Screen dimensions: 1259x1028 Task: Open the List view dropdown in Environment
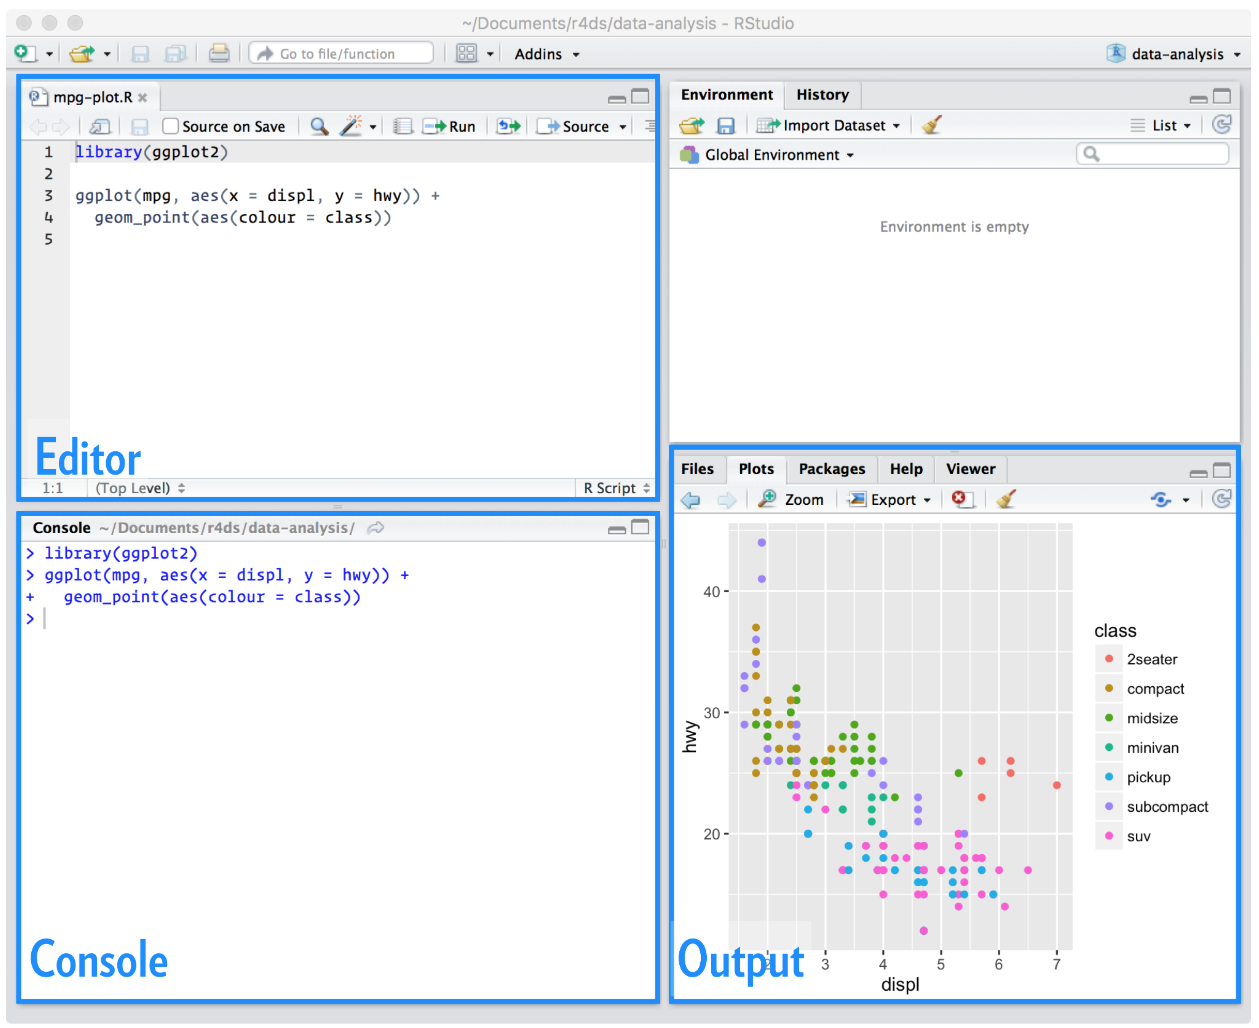click(x=1162, y=126)
